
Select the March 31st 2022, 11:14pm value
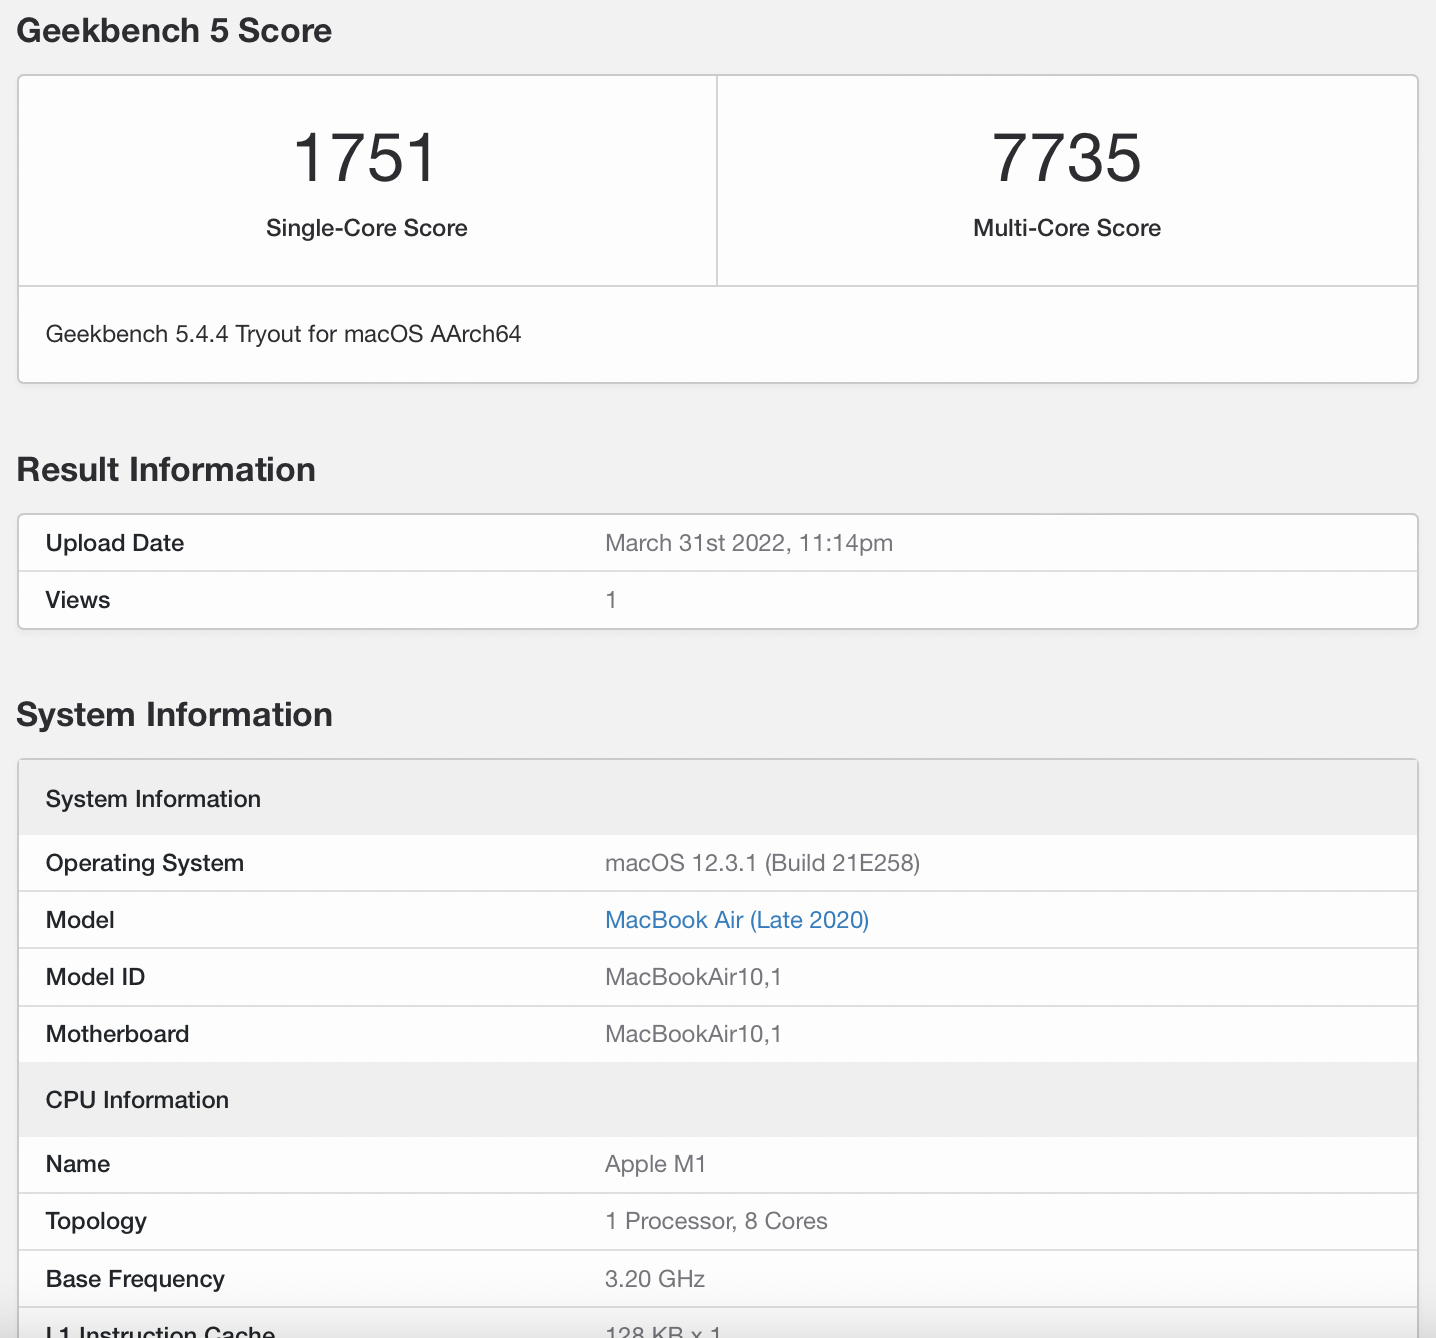click(749, 543)
